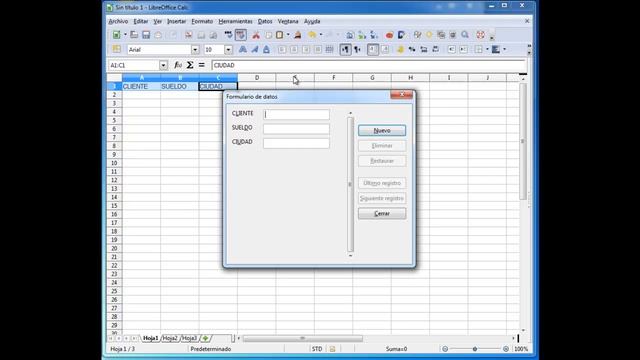
Task: Click the Show draw functions icon
Action: [x=401, y=35]
